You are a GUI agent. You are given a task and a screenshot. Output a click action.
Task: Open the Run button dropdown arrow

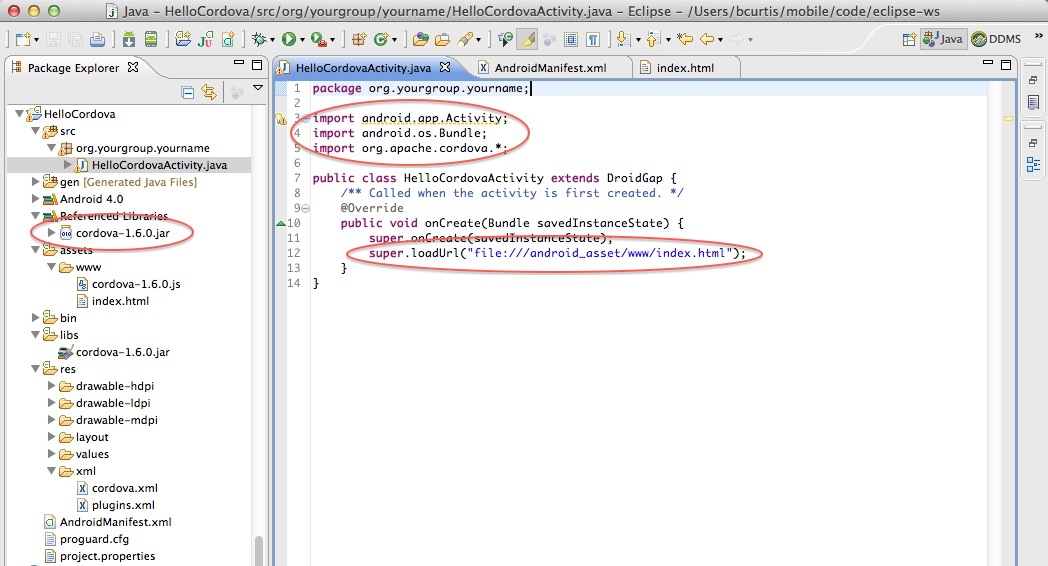(302, 41)
